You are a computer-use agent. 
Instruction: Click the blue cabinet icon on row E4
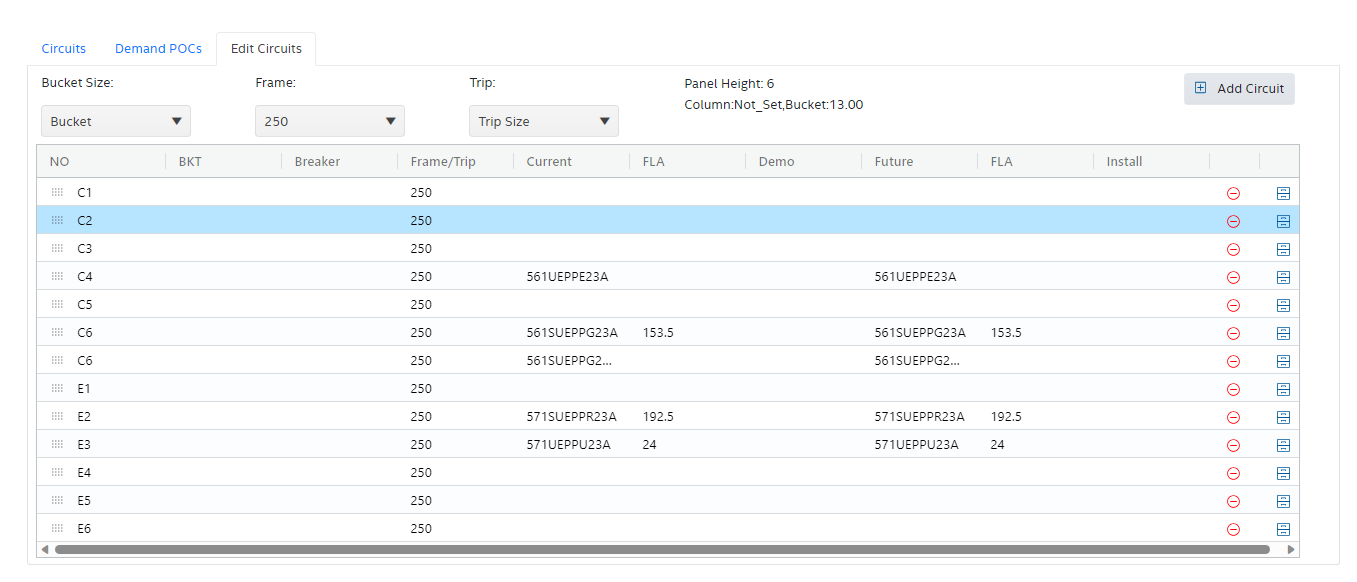pos(1284,473)
